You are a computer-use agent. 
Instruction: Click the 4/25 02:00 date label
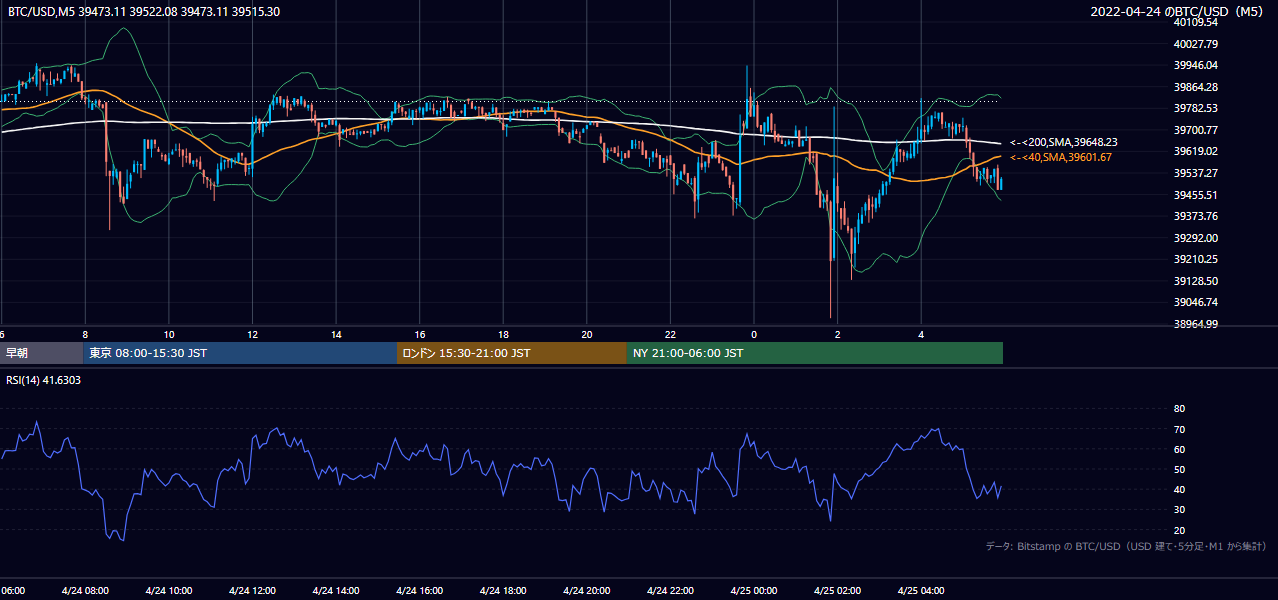(x=837, y=591)
